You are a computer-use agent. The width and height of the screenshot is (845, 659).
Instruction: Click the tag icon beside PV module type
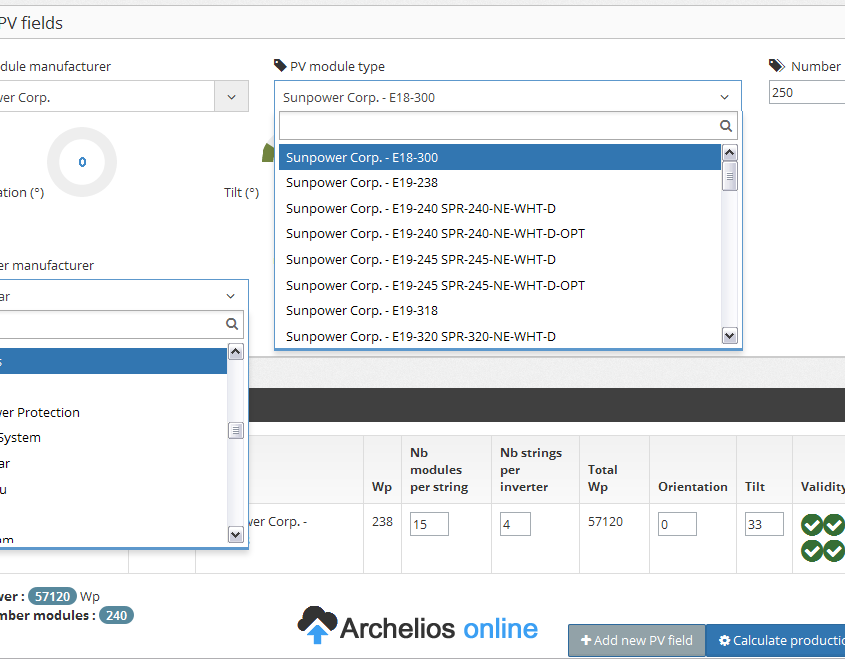tap(280, 66)
